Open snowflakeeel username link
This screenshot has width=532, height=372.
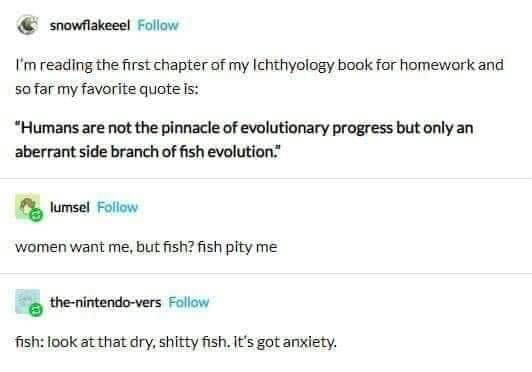90,25
